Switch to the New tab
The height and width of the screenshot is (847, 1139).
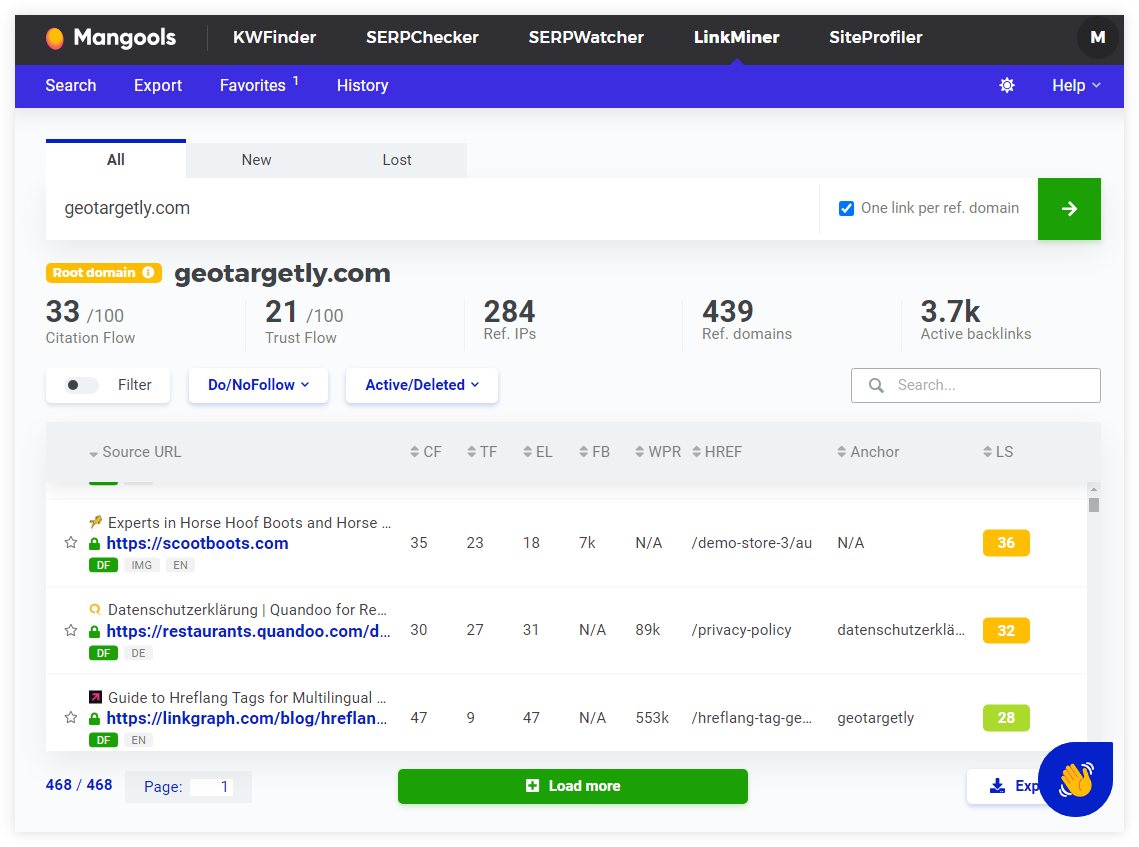256,159
